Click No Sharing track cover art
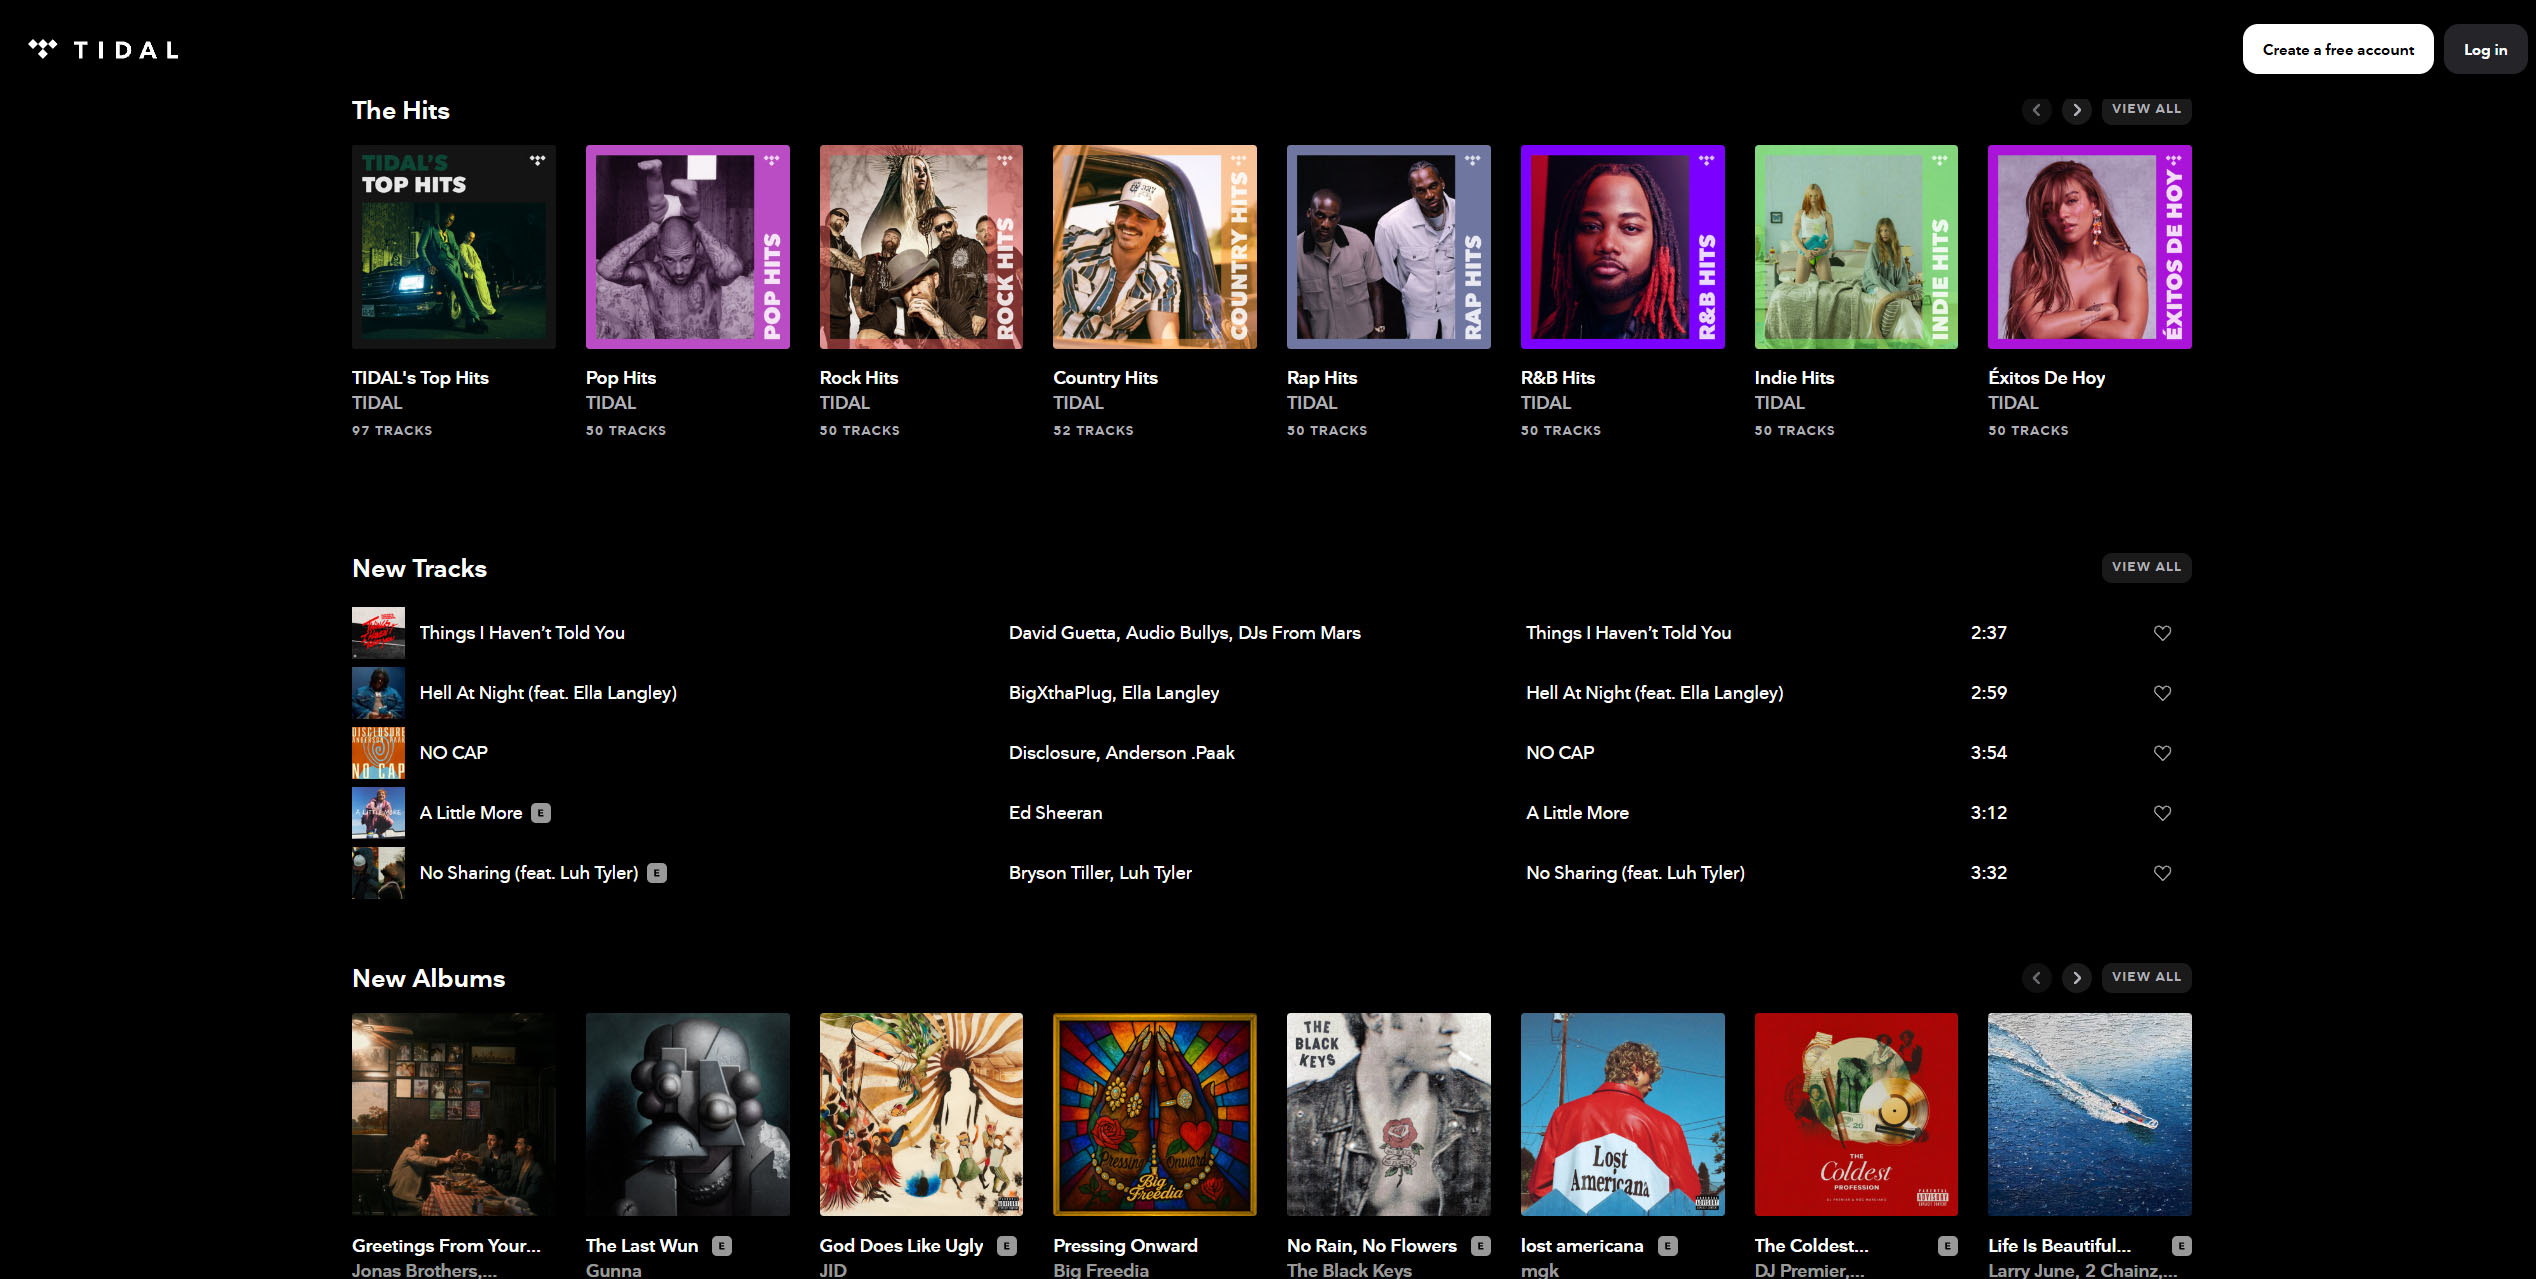The width and height of the screenshot is (2536, 1279). pos(378,873)
